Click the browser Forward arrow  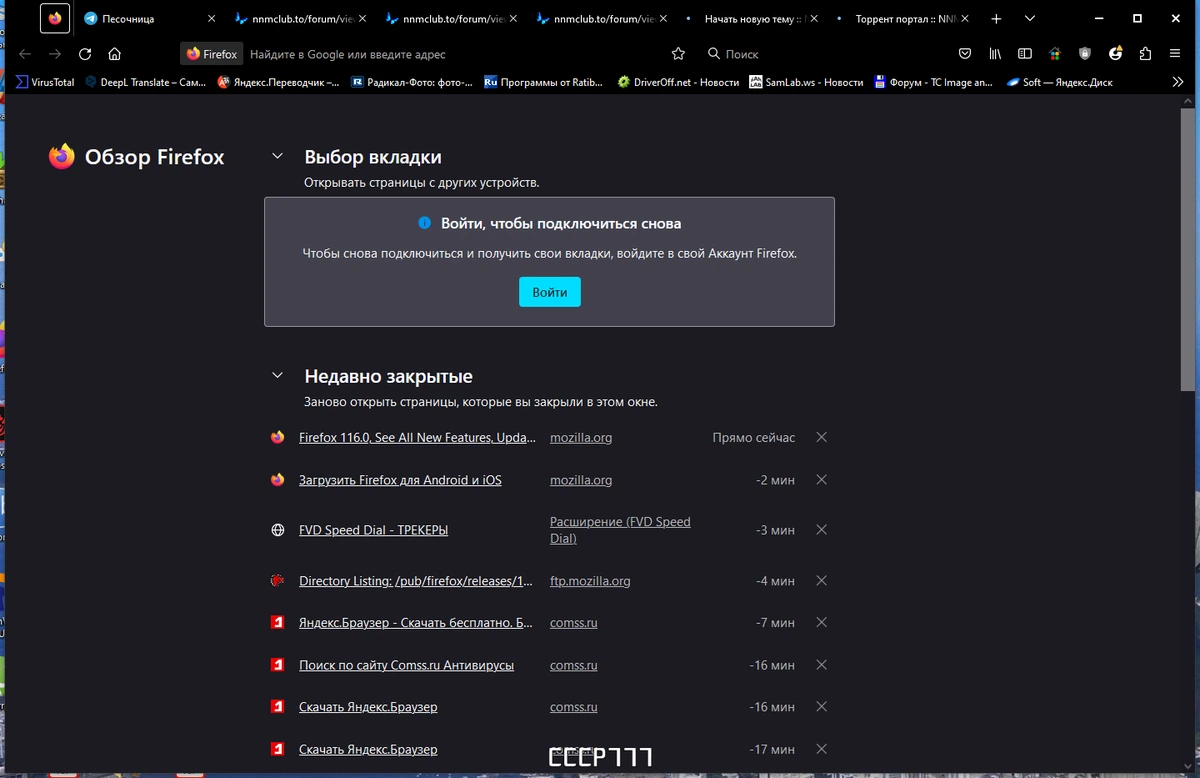pyautogui.click(x=55, y=54)
